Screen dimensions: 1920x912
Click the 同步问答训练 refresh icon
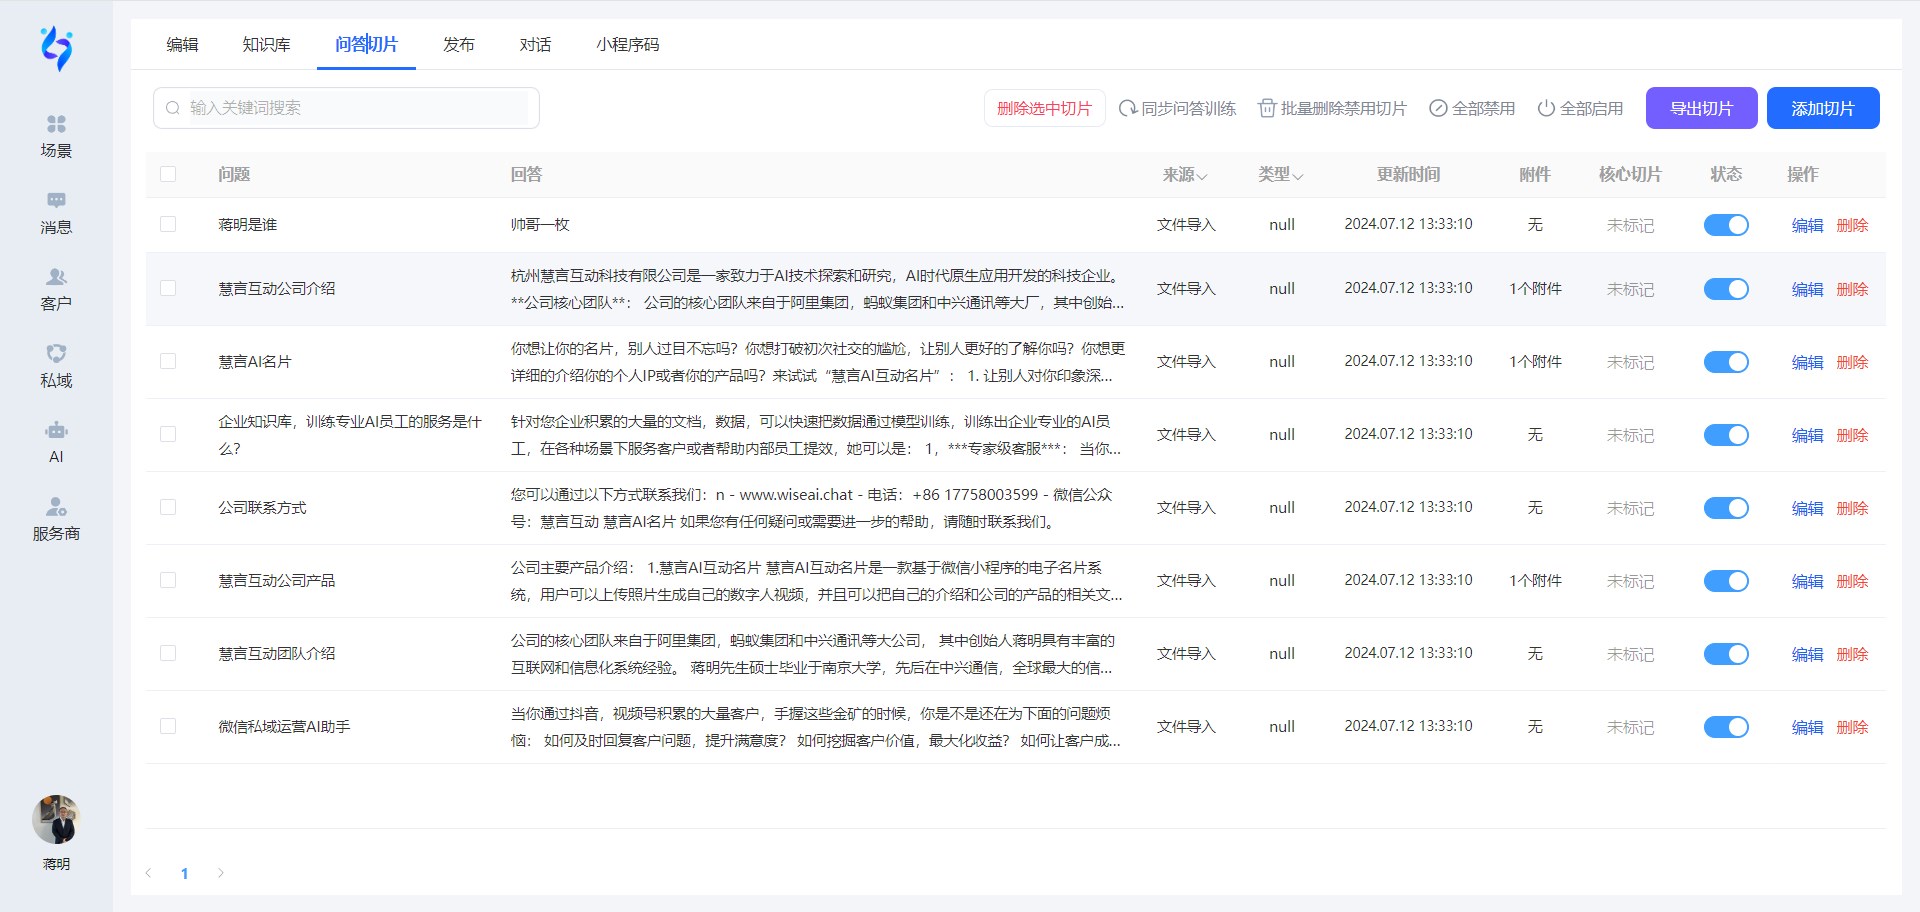click(1127, 108)
